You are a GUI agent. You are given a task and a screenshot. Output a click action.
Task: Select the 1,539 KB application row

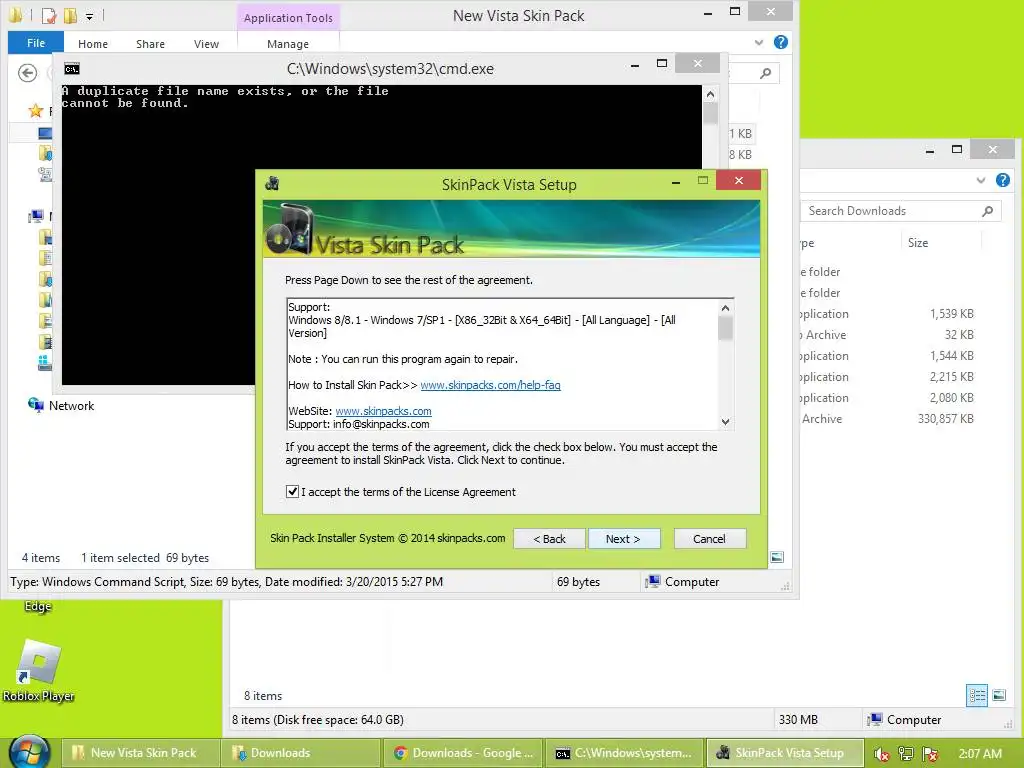coord(888,313)
